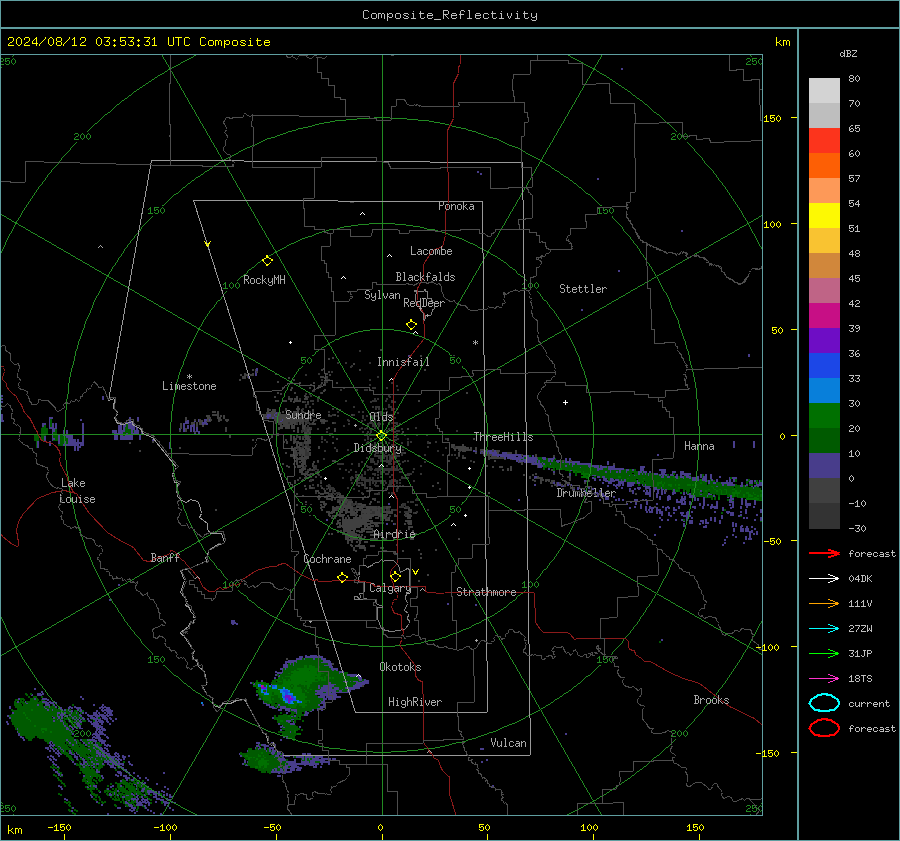Click the Ponoka city label

(456, 206)
